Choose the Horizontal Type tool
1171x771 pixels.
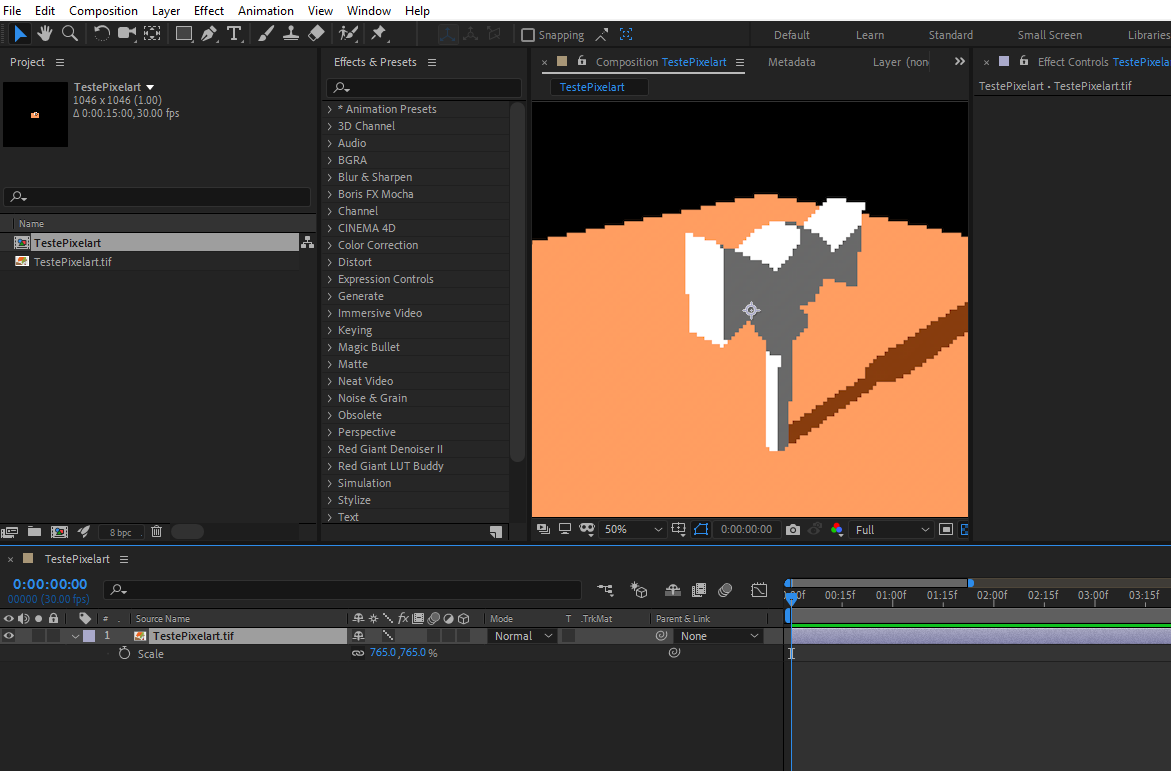pos(234,34)
